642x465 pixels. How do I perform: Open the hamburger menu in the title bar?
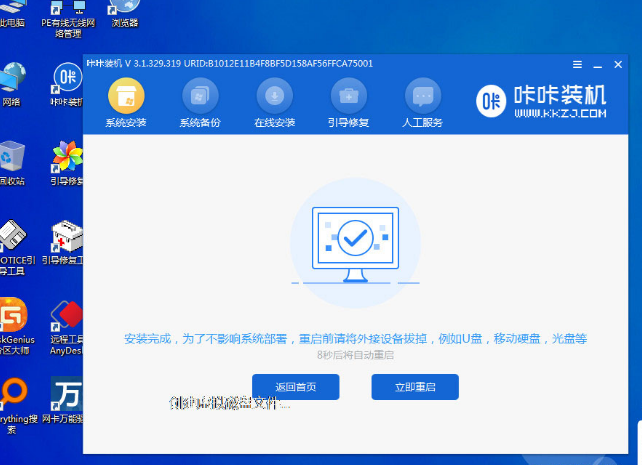pyautogui.click(x=577, y=64)
